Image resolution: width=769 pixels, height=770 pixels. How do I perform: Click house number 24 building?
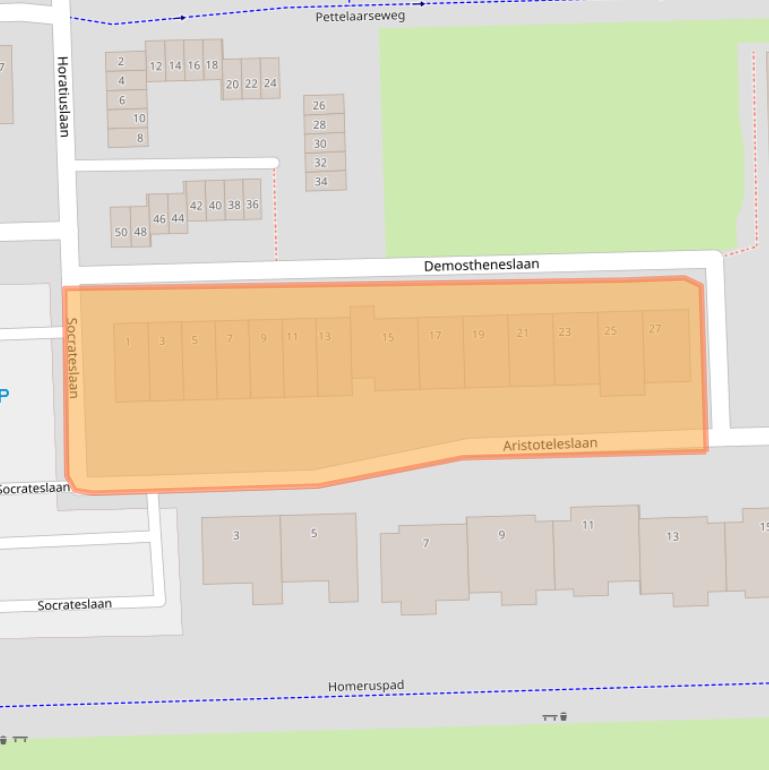(x=270, y=84)
